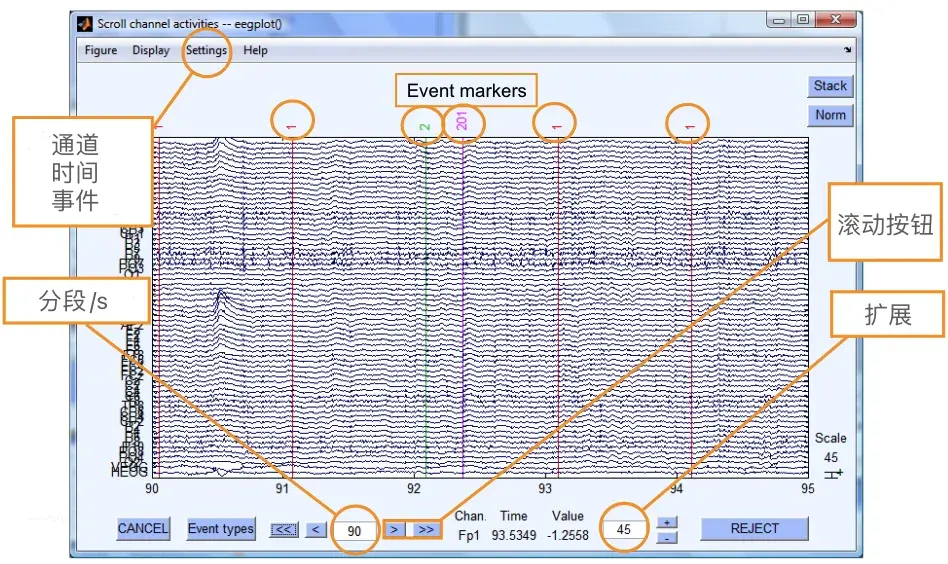Increase the scale with the + button
This screenshot has width=948, height=564.
point(664,522)
